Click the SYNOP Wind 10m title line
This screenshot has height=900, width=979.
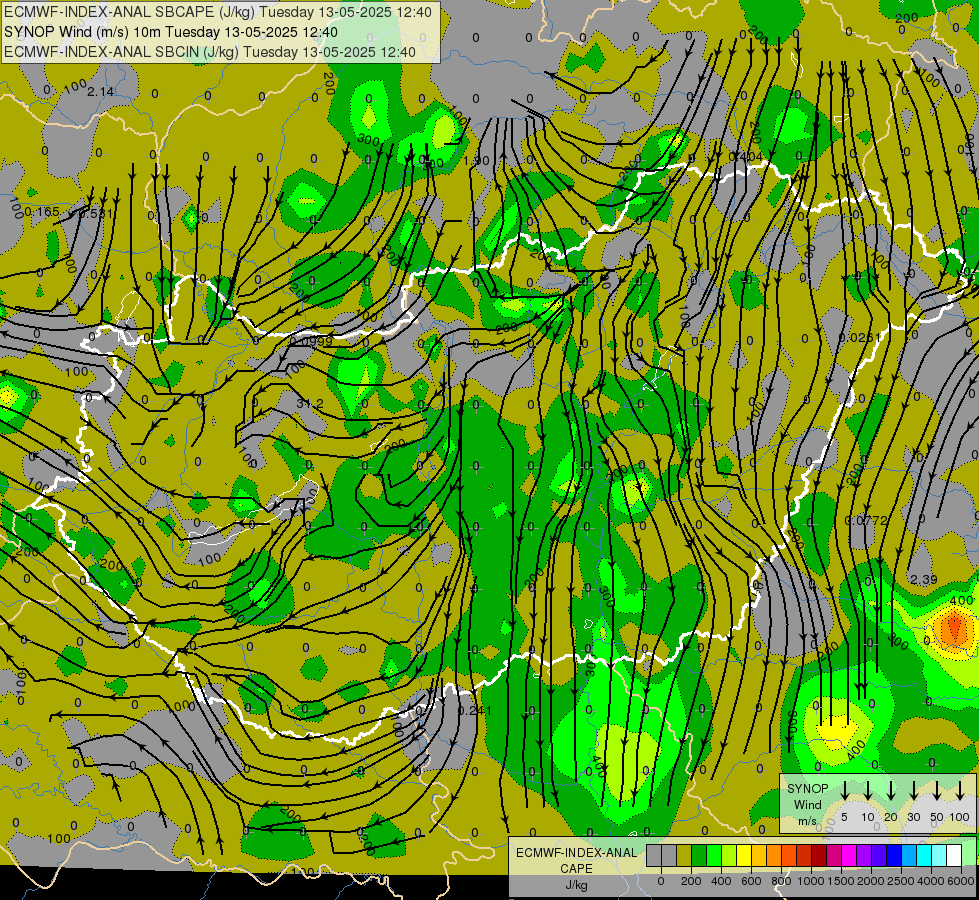pos(170,32)
